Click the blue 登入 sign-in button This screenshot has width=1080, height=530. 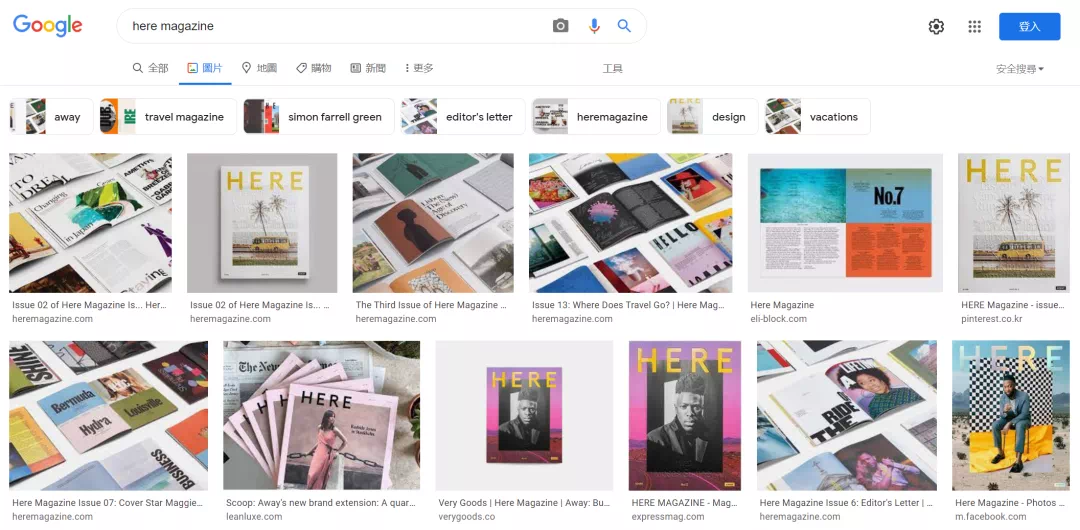pyautogui.click(x=1029, y=27)
